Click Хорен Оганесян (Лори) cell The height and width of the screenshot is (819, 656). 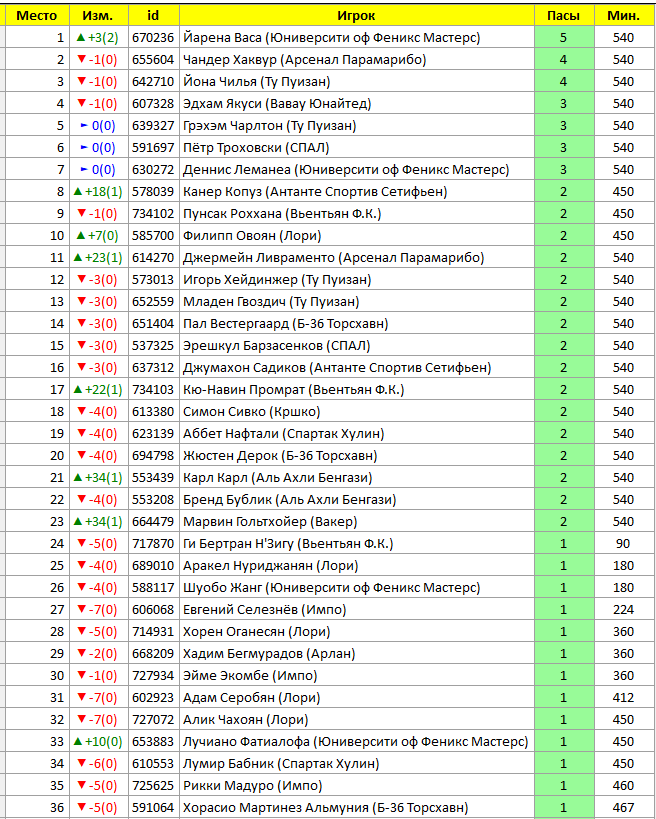(x=356, y=631)
